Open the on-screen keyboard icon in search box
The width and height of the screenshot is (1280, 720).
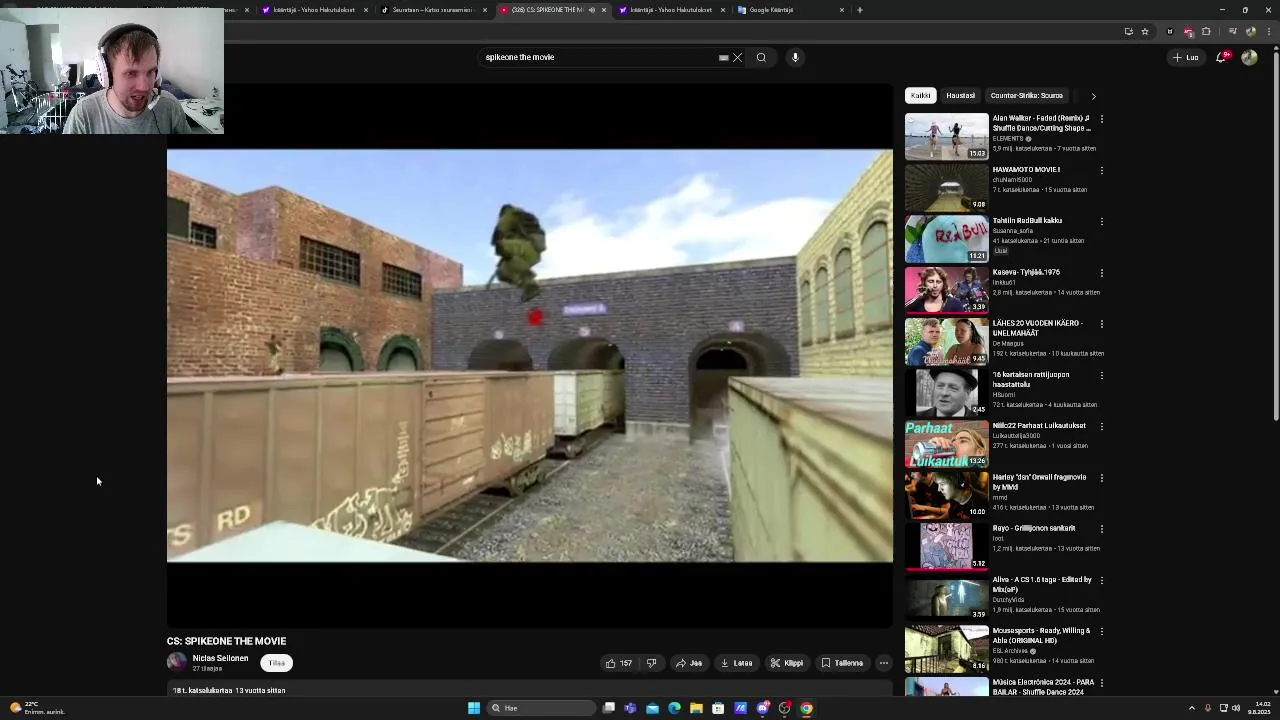point(723,57)
